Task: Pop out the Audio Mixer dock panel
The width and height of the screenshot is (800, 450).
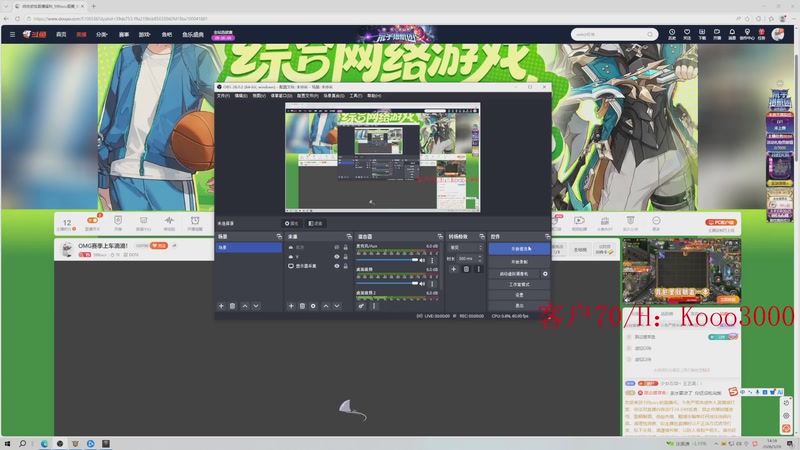Action: click(440, 237)
